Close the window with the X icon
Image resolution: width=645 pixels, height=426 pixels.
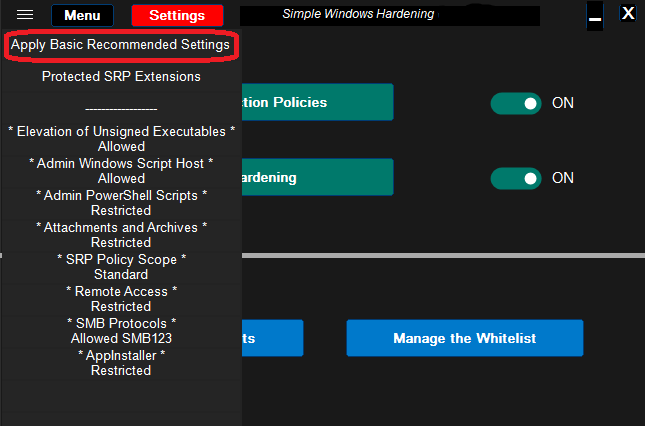tap(627, 14)
